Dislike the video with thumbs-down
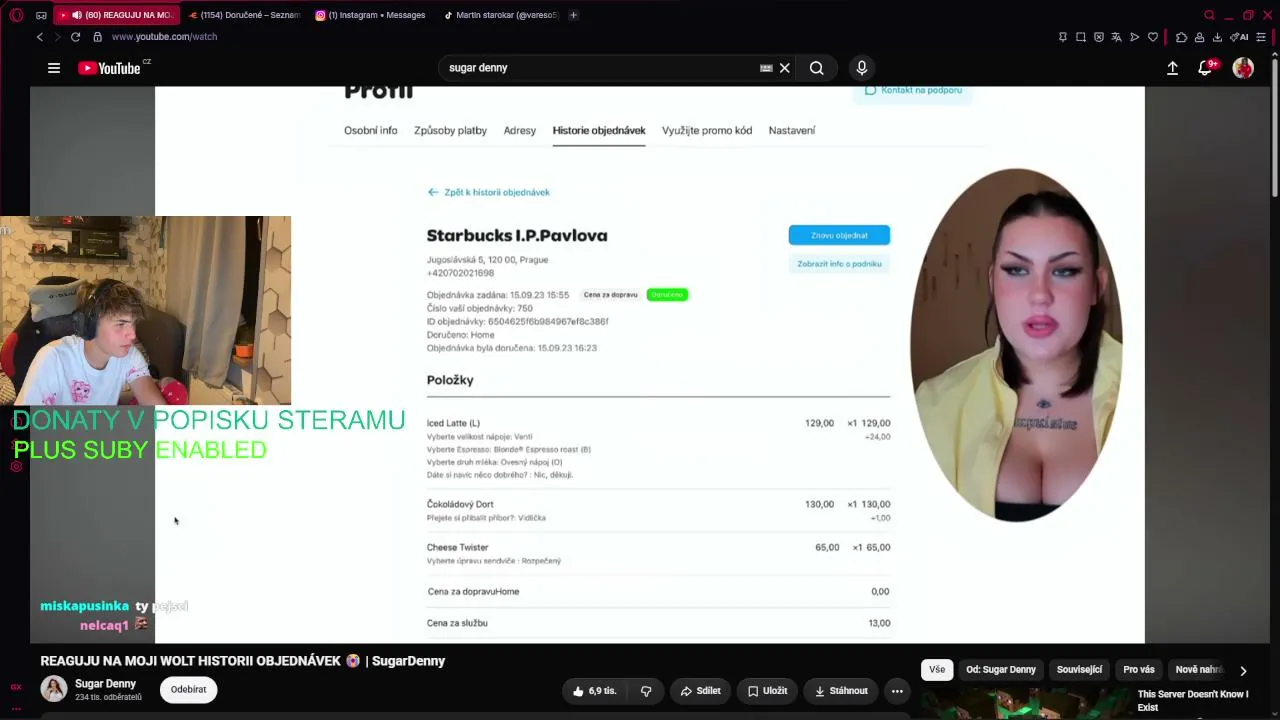1280x720 pixels. coord(646,691)
